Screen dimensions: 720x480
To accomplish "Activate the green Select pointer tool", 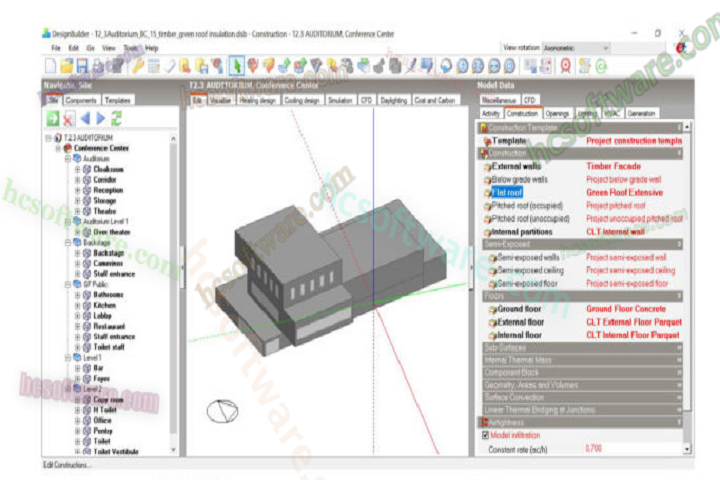I will (x=236, y=66).
